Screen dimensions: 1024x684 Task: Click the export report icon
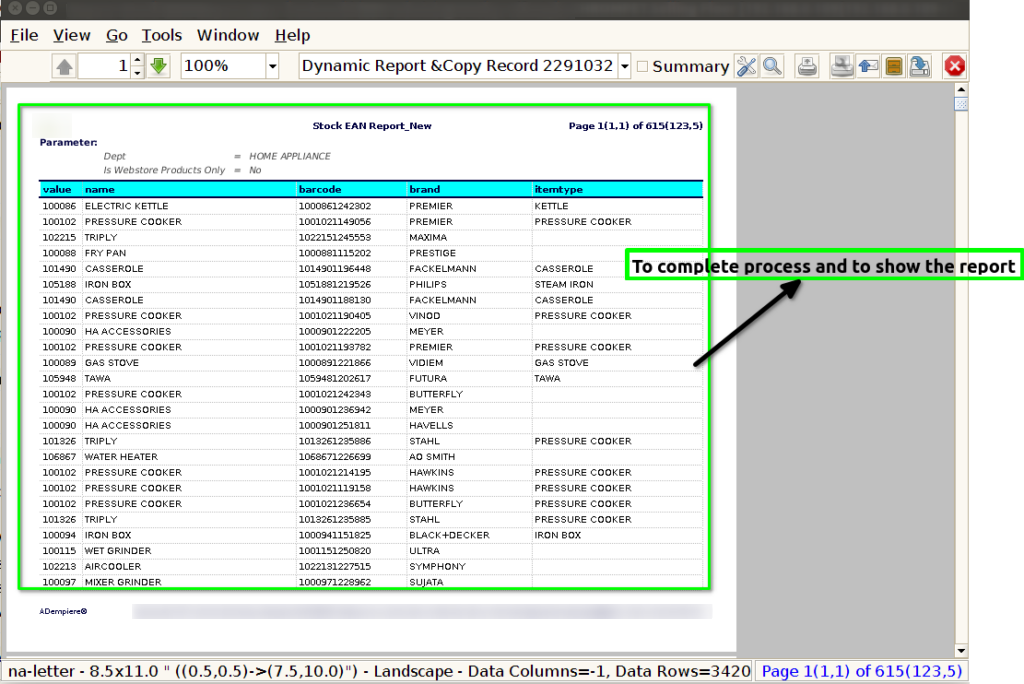(x=920, y=66)
